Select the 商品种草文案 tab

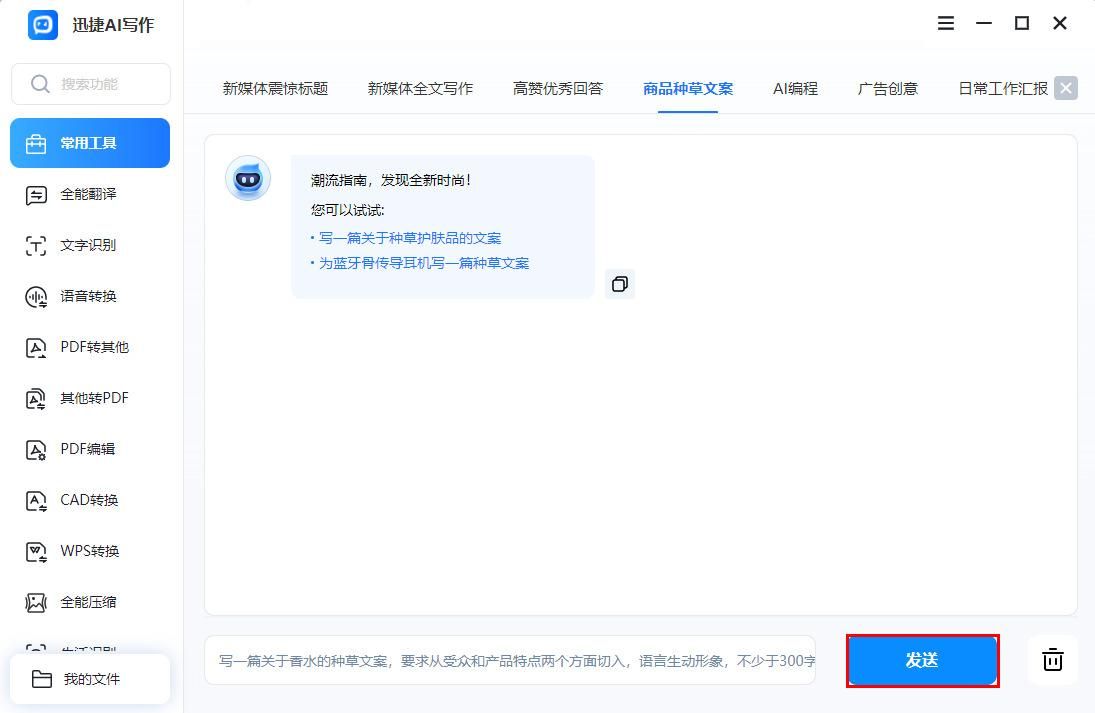[688, 89]
